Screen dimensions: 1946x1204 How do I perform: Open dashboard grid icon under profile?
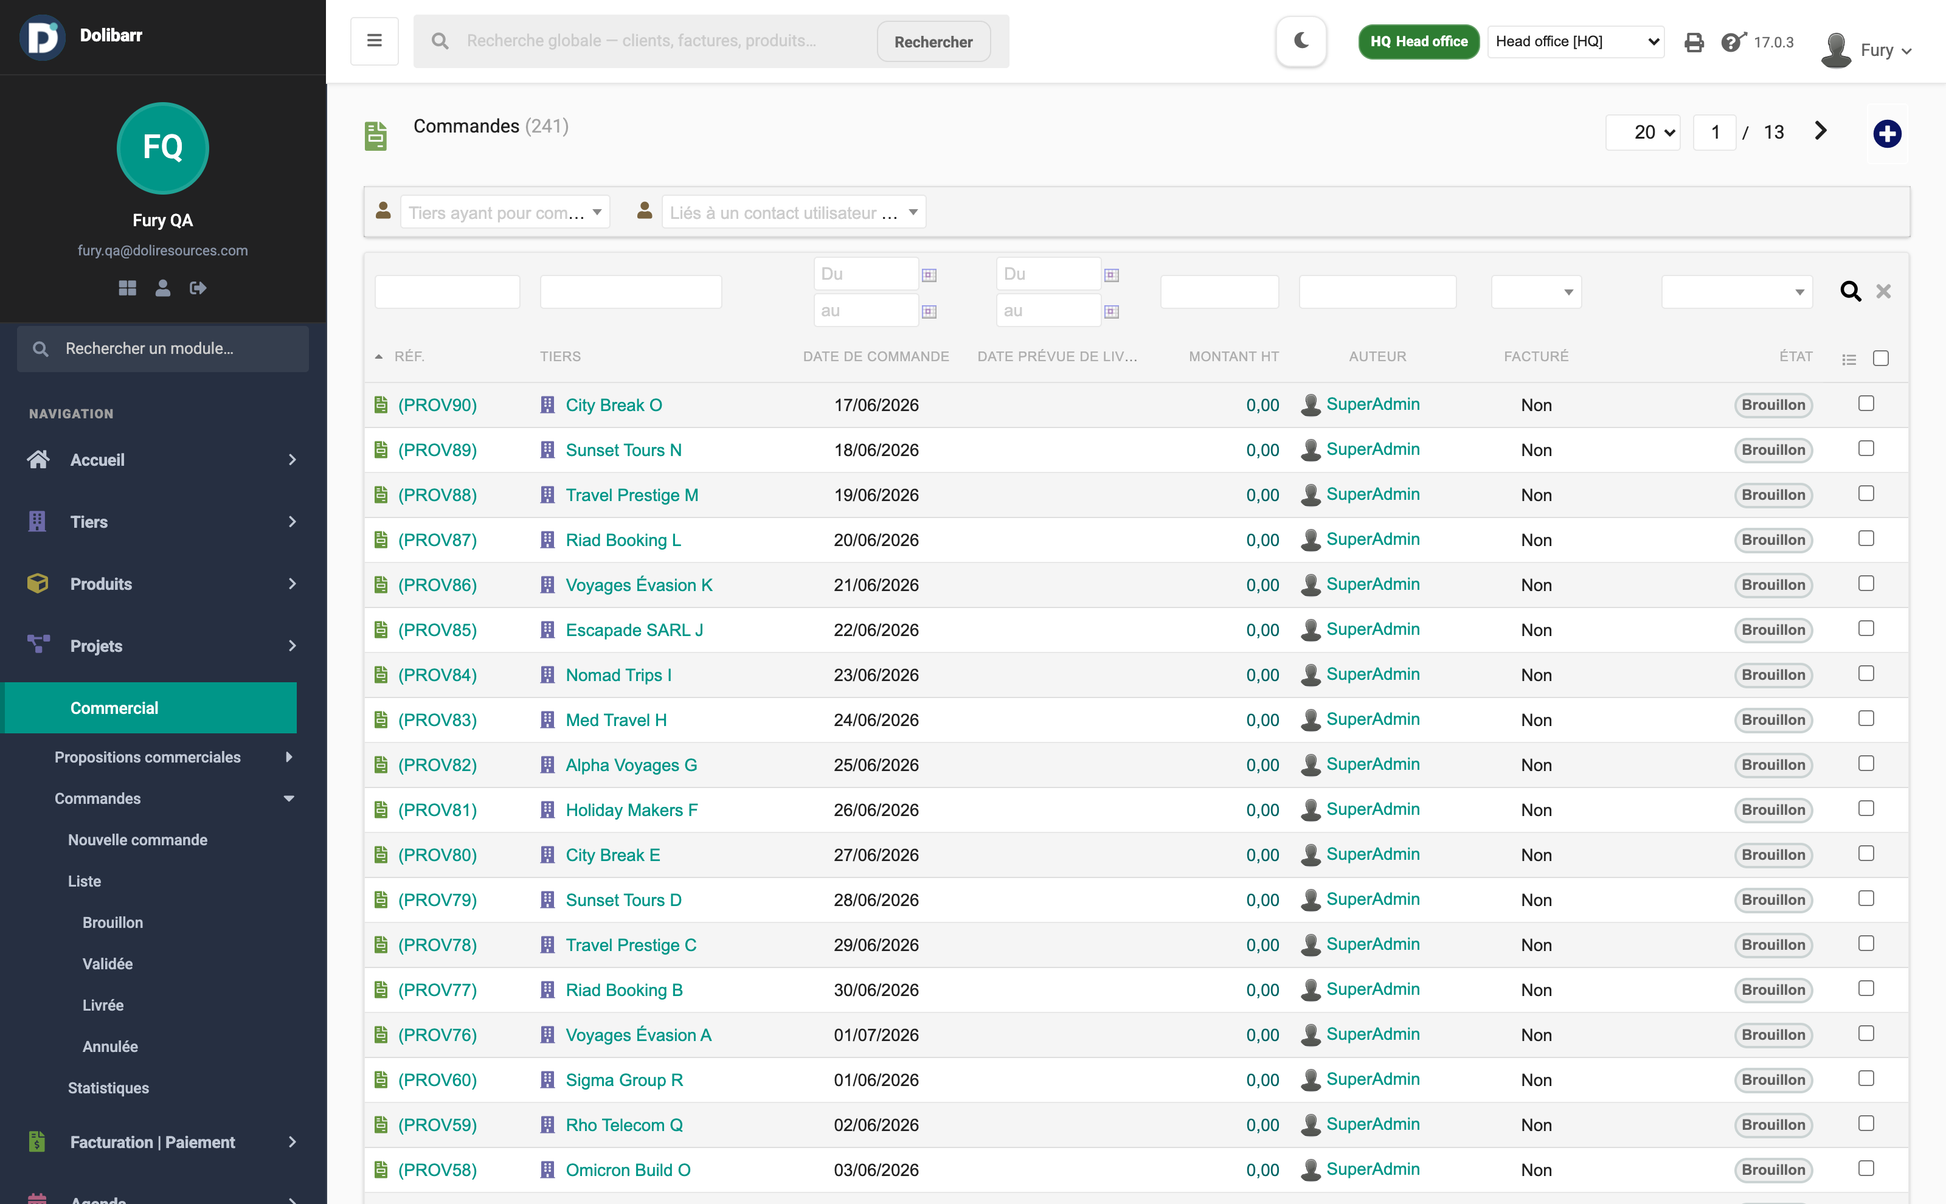tap(127, 288)
